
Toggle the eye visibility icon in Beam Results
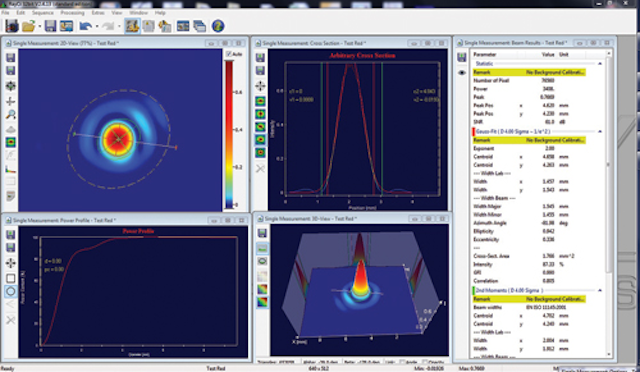pos(462,73)
